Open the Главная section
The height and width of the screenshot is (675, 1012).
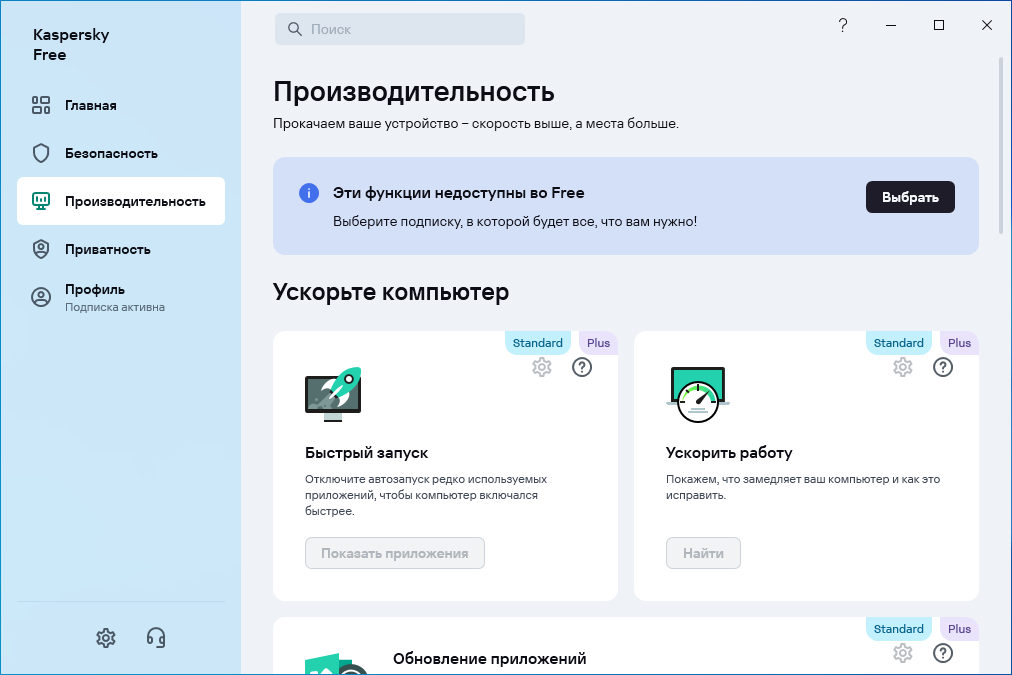pos(121,105)
